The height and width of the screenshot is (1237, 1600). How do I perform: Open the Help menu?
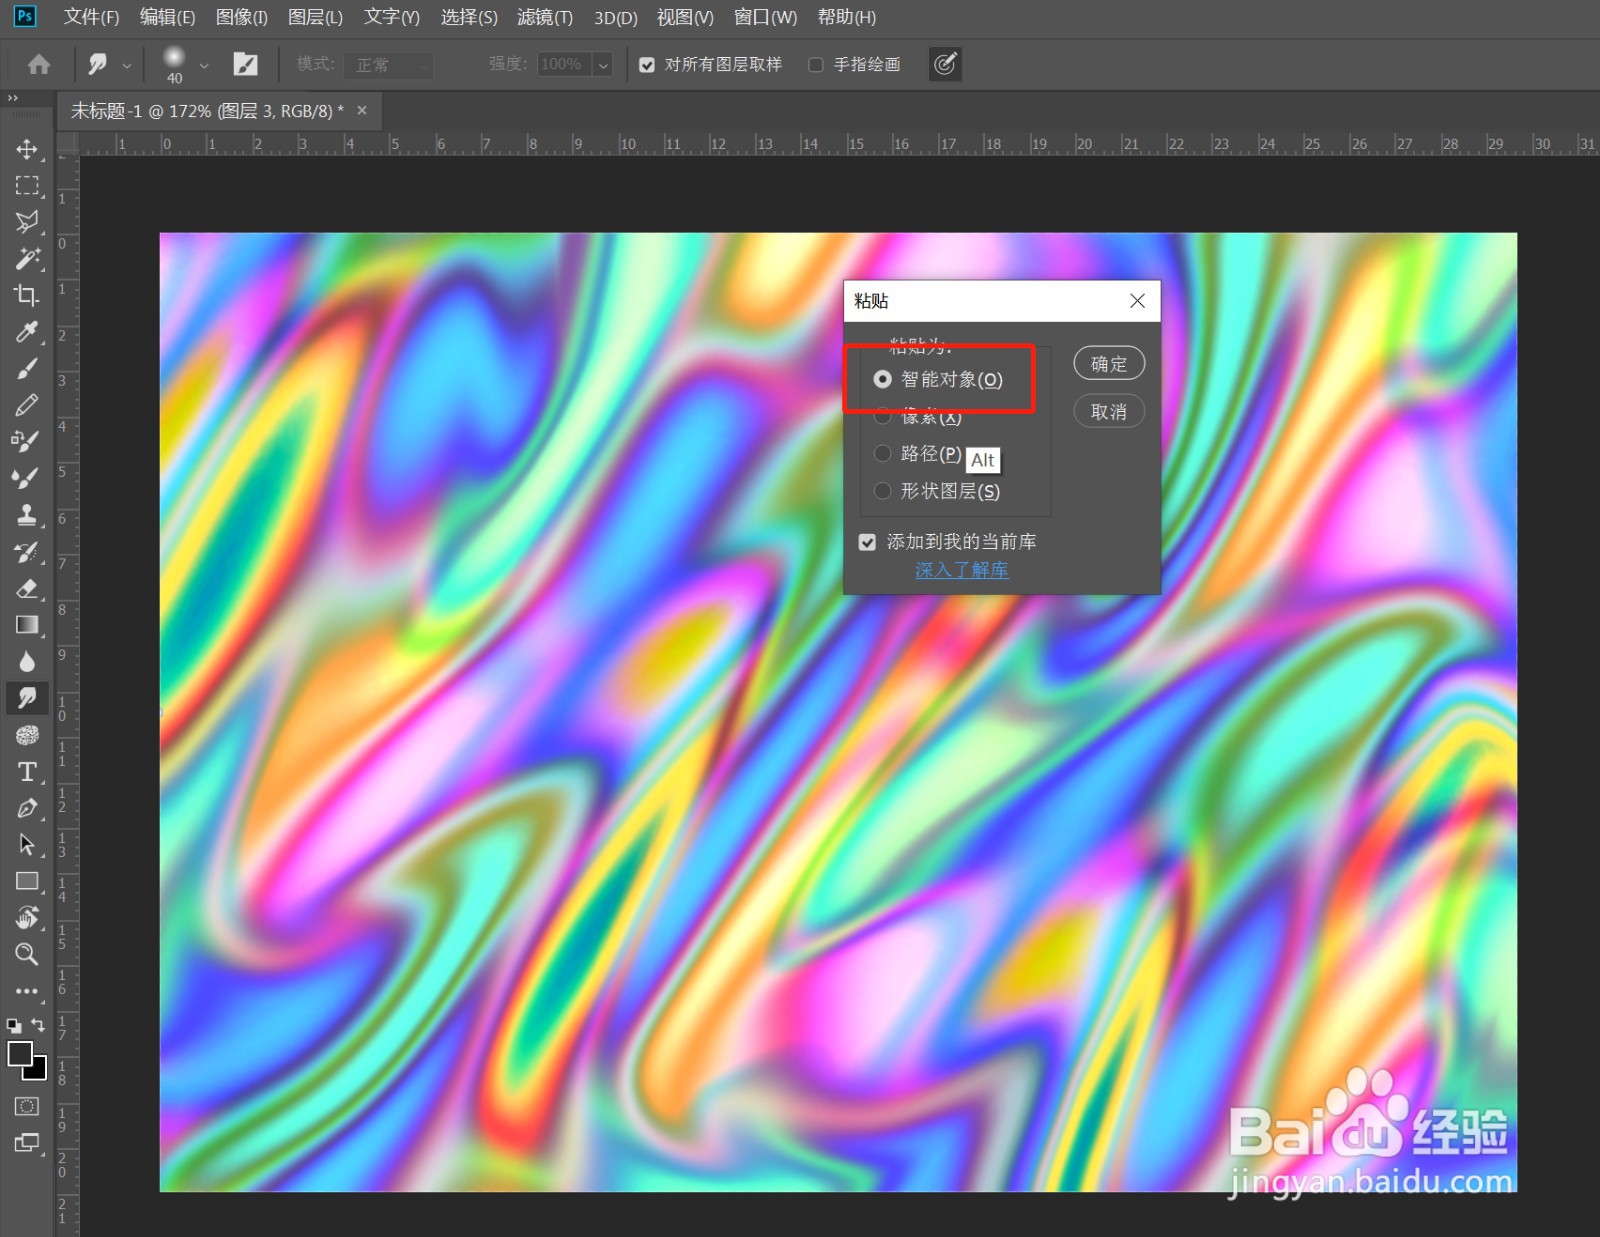[x=847, y=17]
